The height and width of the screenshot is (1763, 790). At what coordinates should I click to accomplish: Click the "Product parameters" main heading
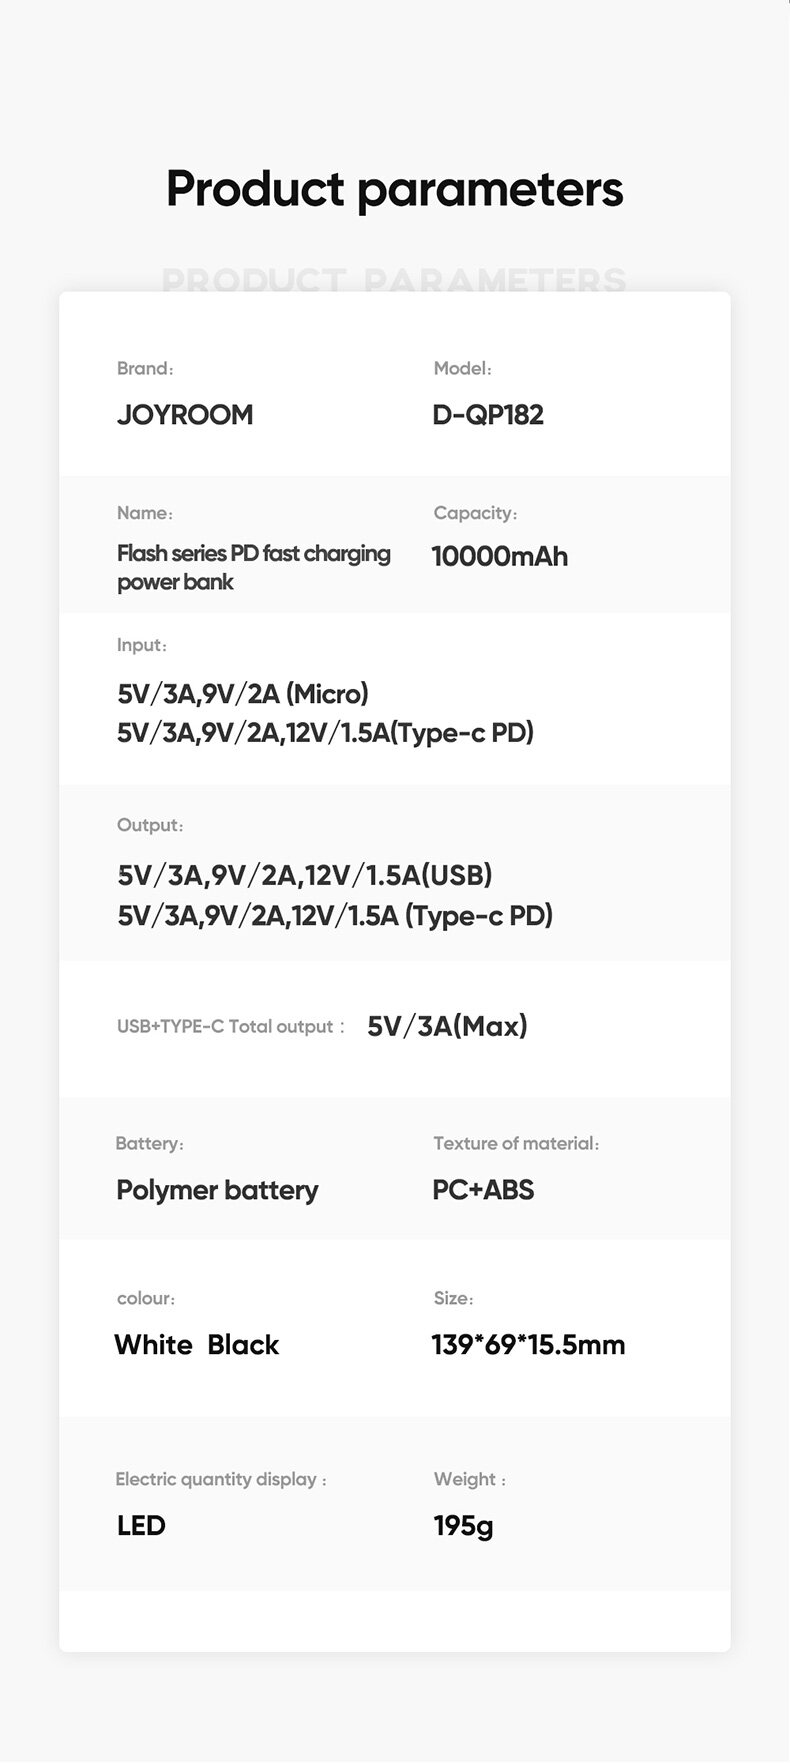(394, 189)
